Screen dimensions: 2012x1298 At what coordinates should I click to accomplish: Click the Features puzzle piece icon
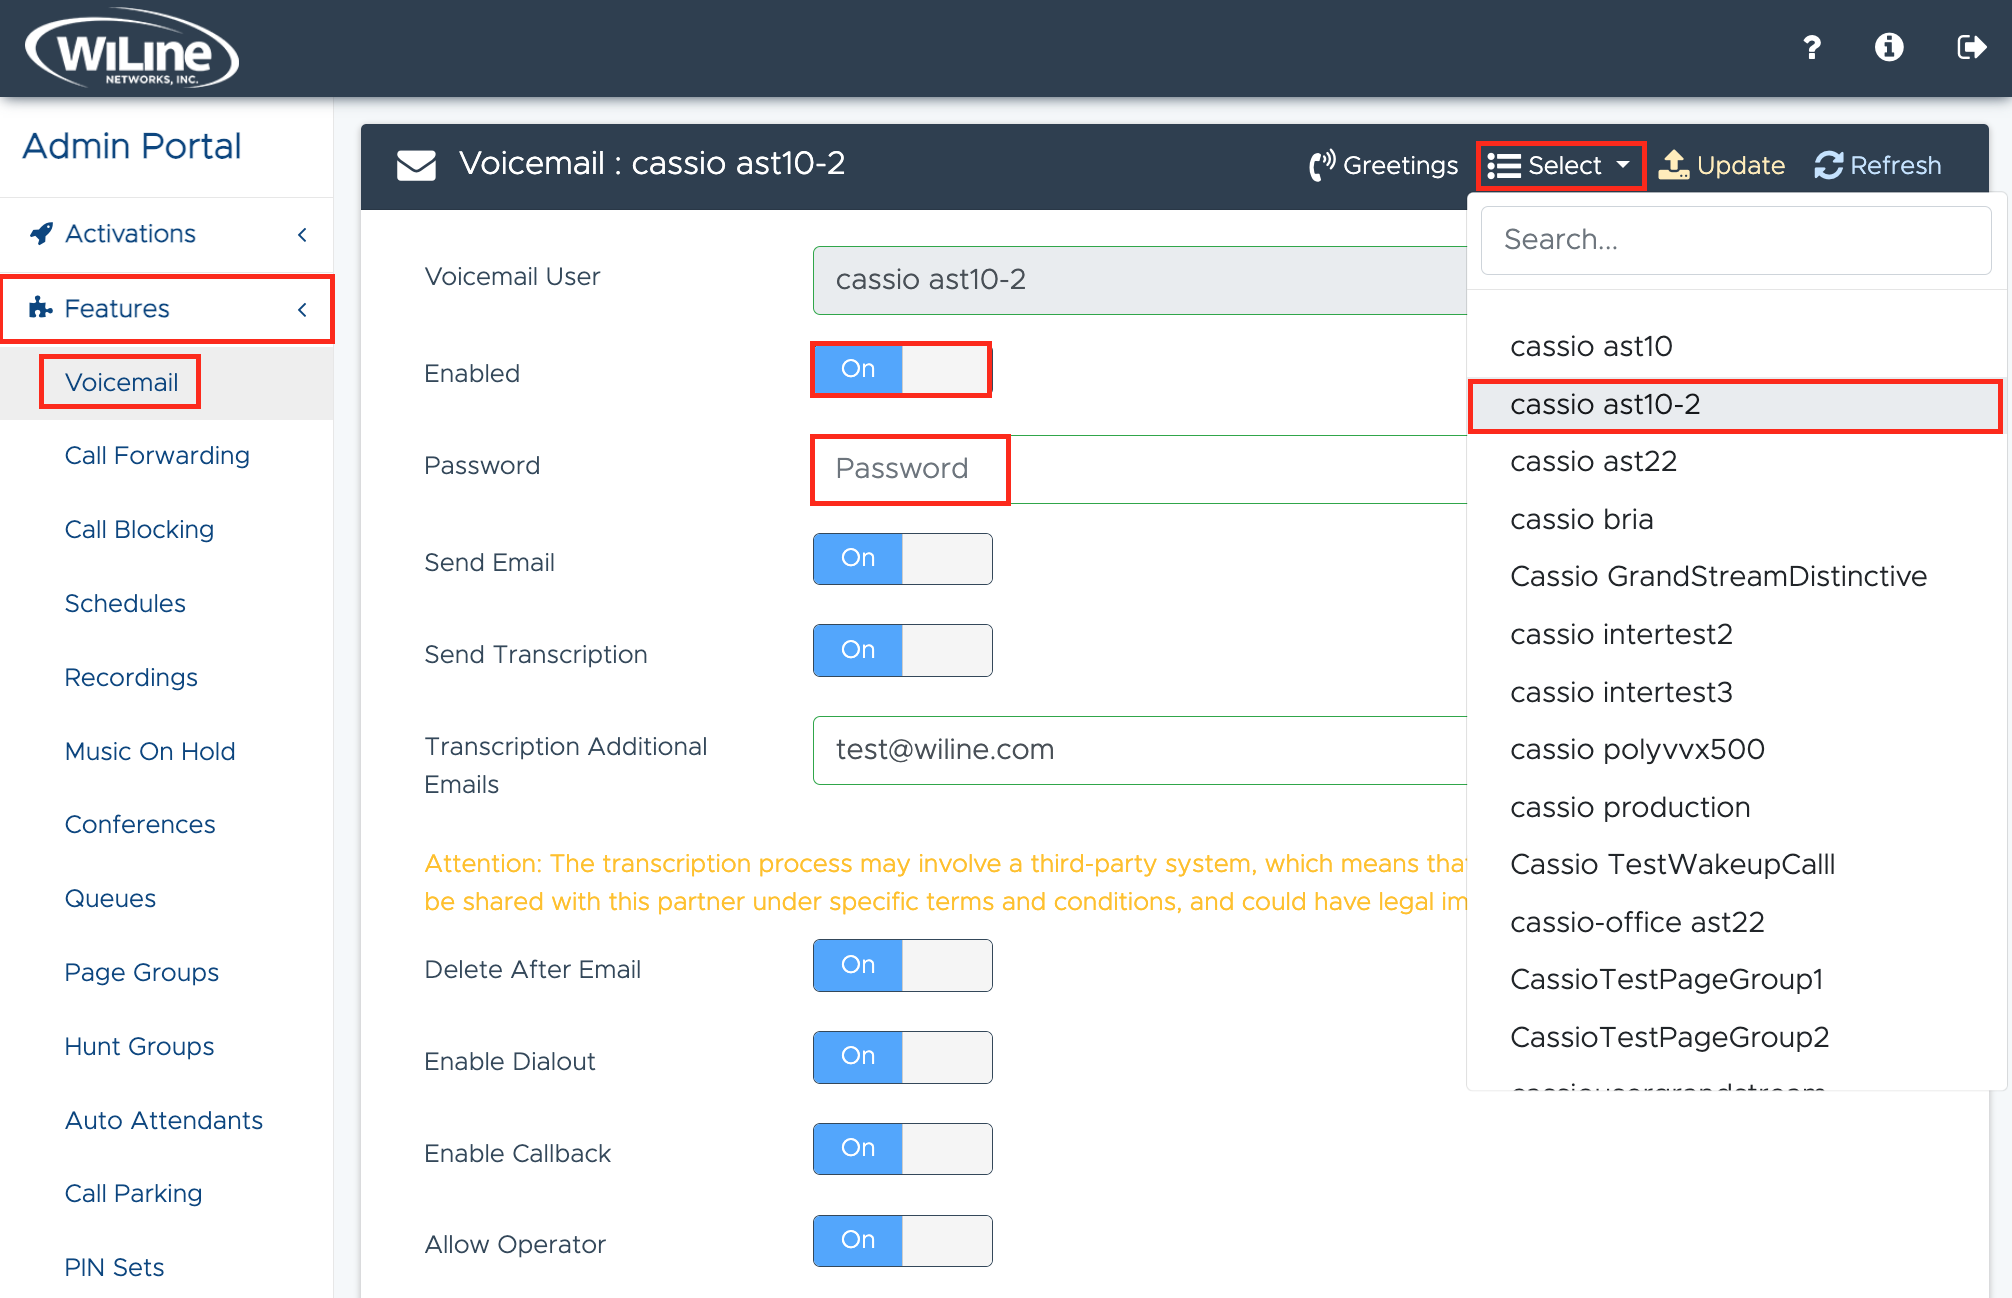(x=41, y=308)
